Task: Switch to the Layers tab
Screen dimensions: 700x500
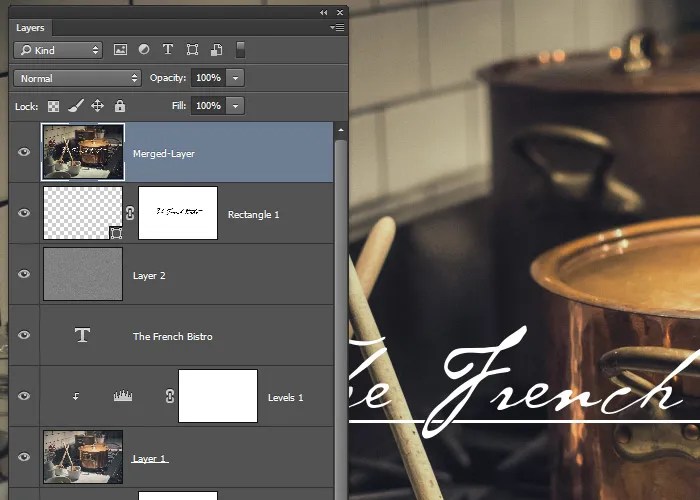Action: (30, 28)
